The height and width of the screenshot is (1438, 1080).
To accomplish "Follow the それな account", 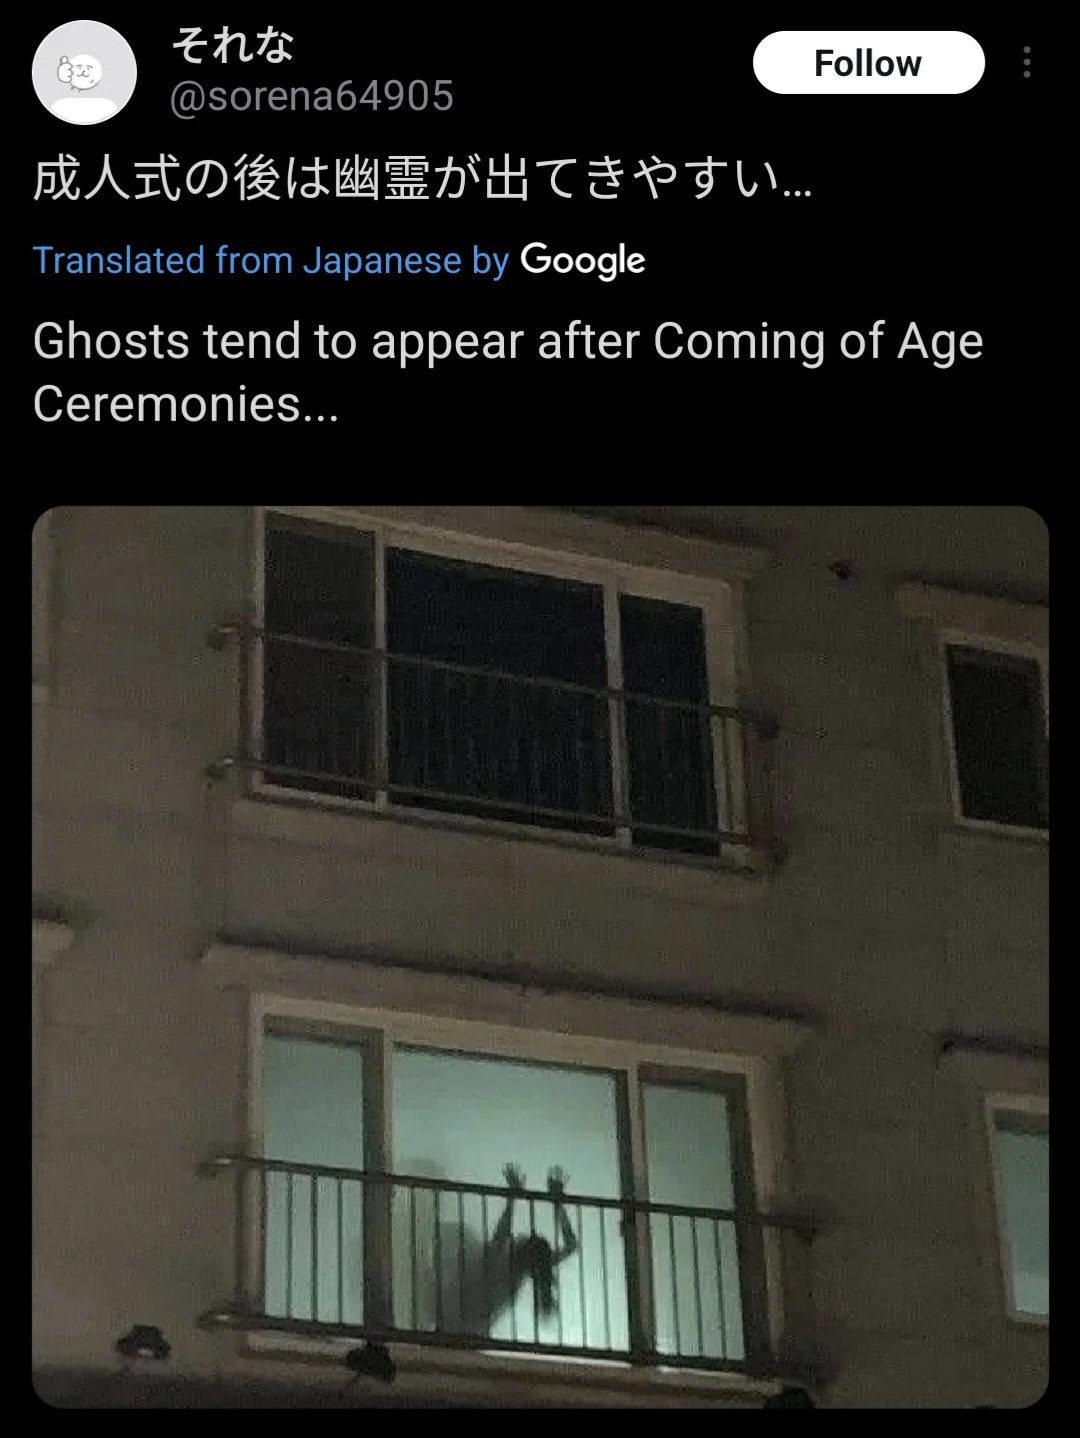I will click(x=868, y=63).
